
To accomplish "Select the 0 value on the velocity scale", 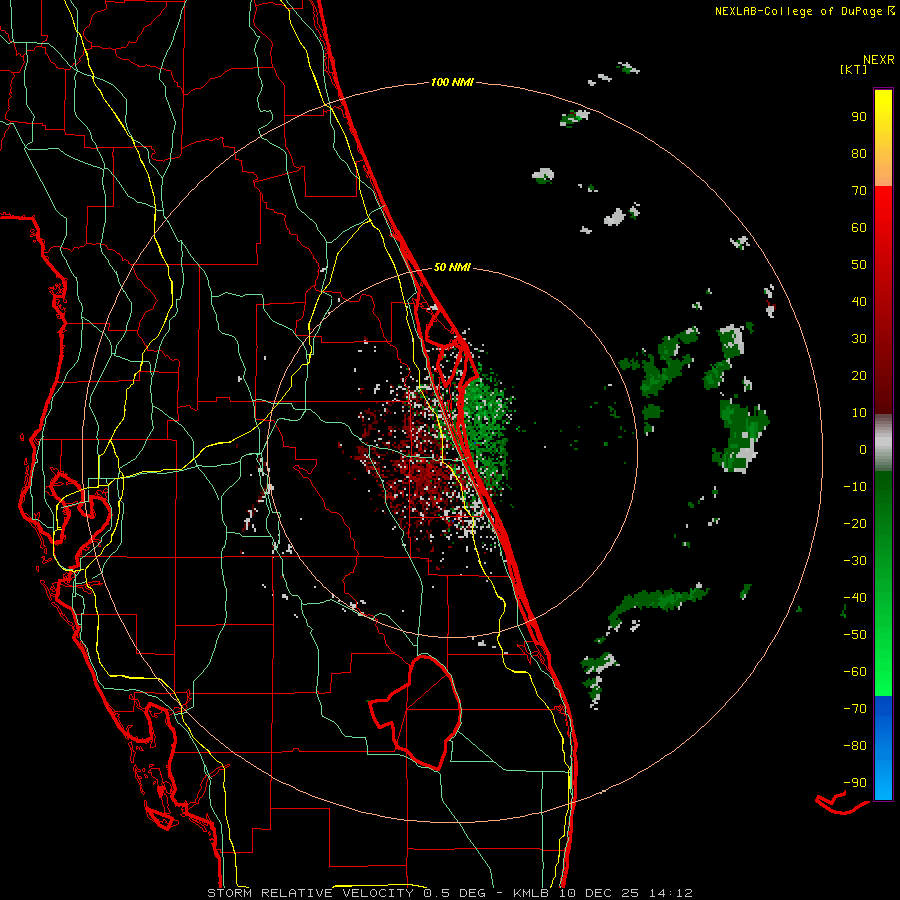I will point(863,450).
